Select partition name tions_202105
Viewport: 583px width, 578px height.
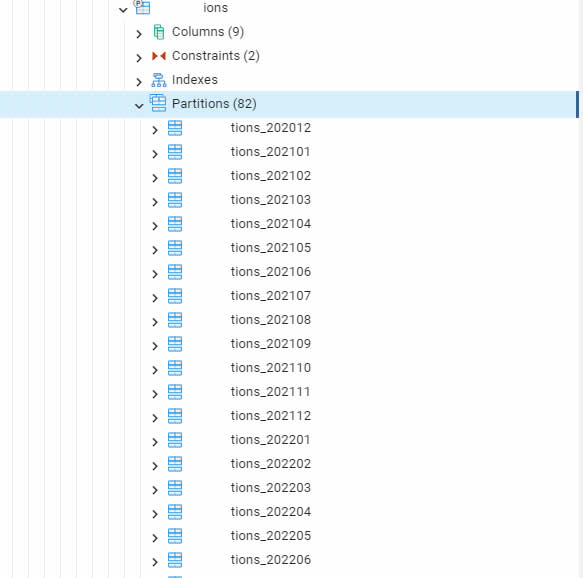click(x=271, y=248)
